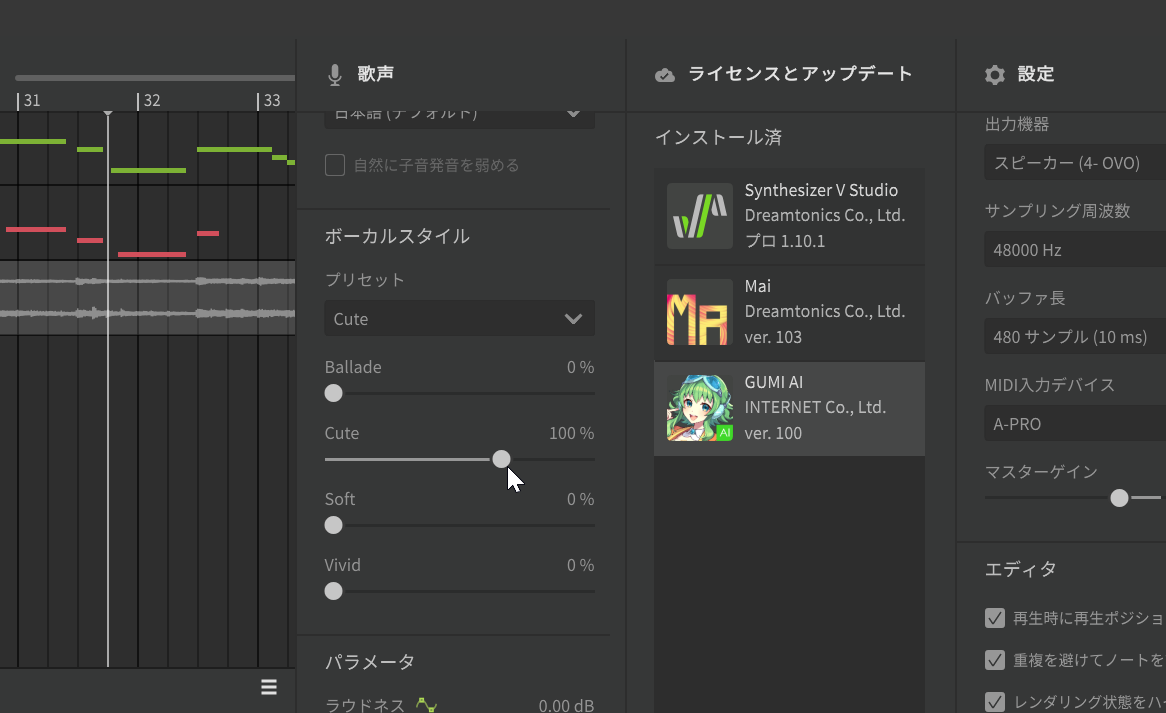Click the Vivid slider handle
The image size is (1166, 713).
click(333, 592)
